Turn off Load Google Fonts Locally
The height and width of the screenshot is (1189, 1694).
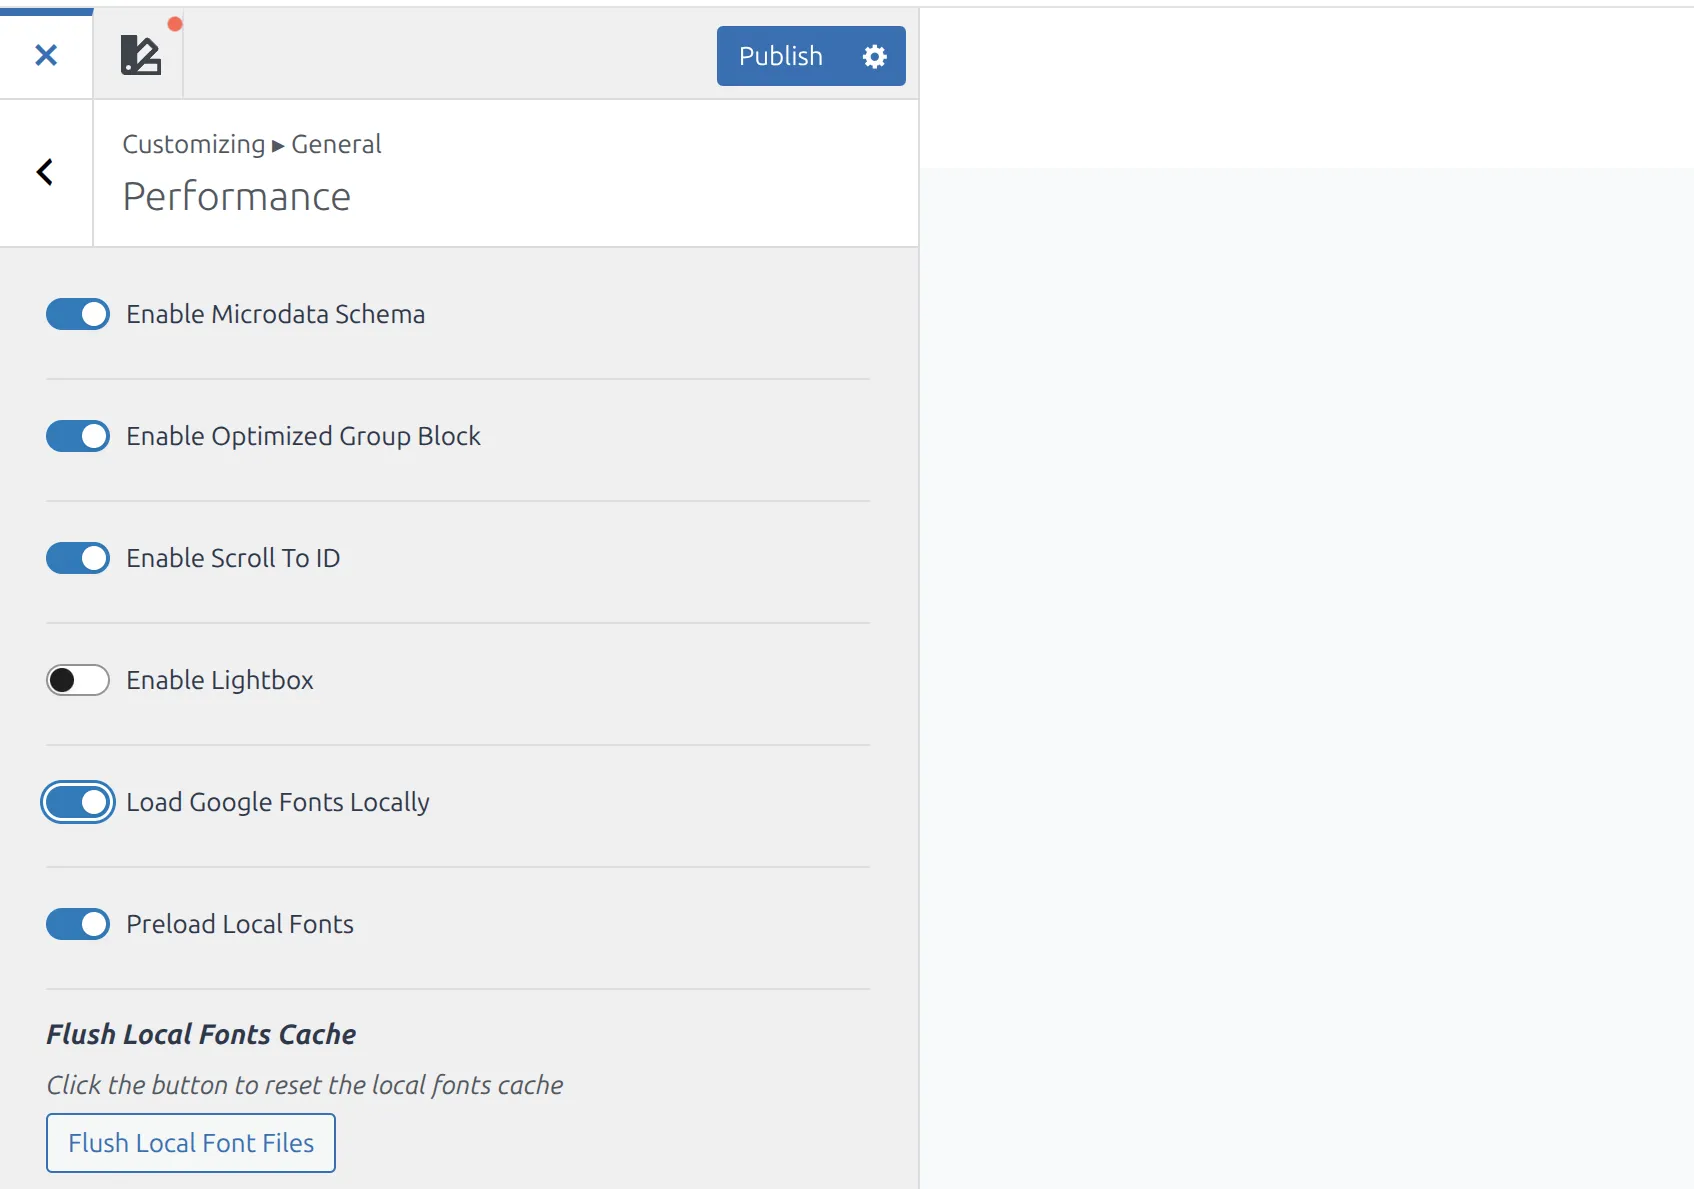pyautogui.click(x=77, y=802)
